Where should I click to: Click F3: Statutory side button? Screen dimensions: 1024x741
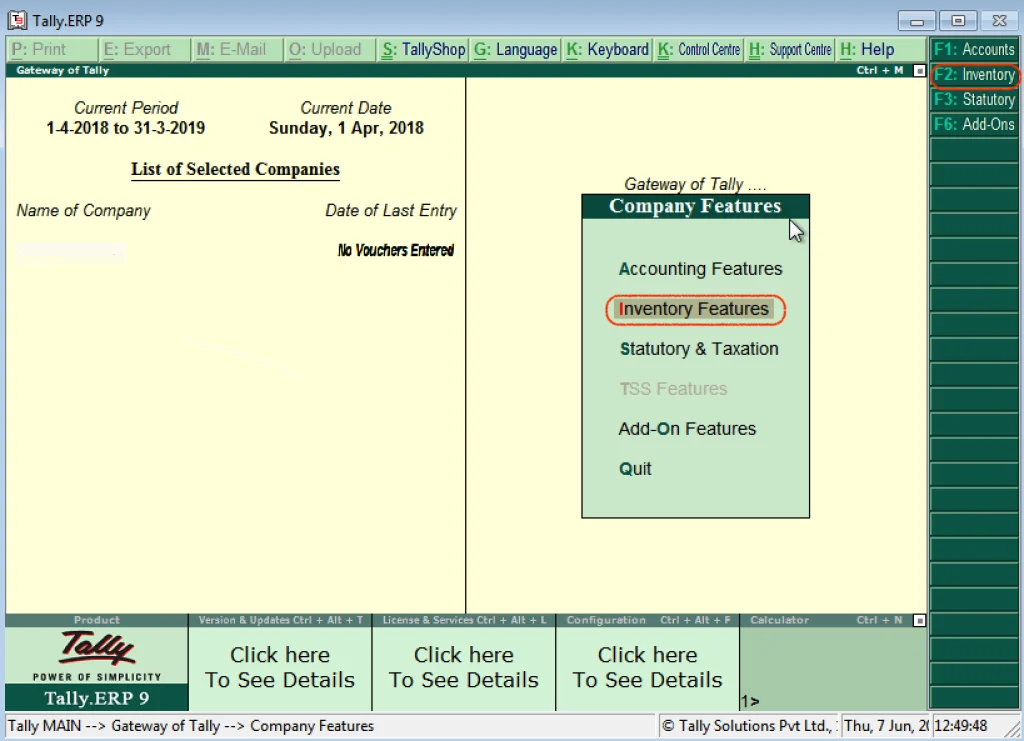click(x=974, y=99)
